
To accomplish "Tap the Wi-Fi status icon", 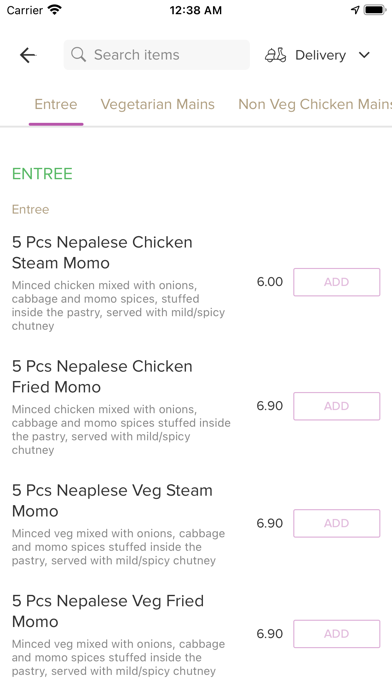I will click(55, 10).
